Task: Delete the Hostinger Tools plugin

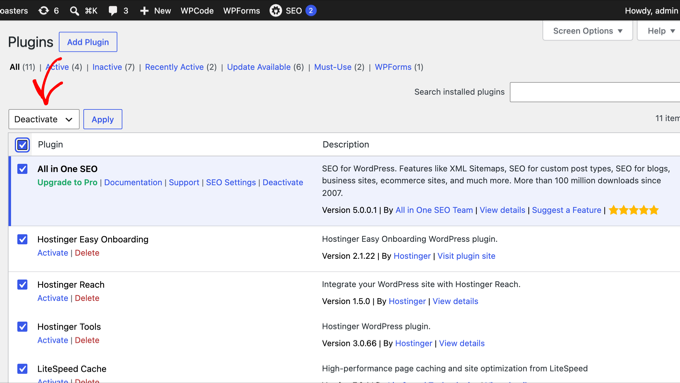Action: 87,340
